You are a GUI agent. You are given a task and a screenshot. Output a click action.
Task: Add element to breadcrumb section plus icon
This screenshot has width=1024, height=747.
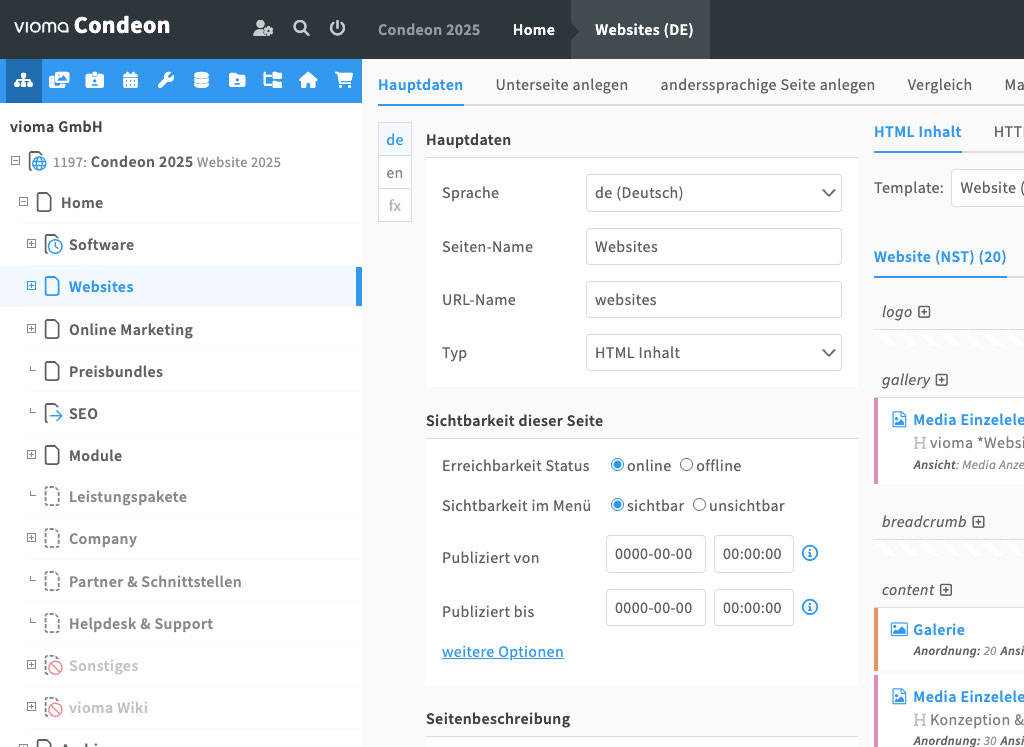[x=978, y=522]
